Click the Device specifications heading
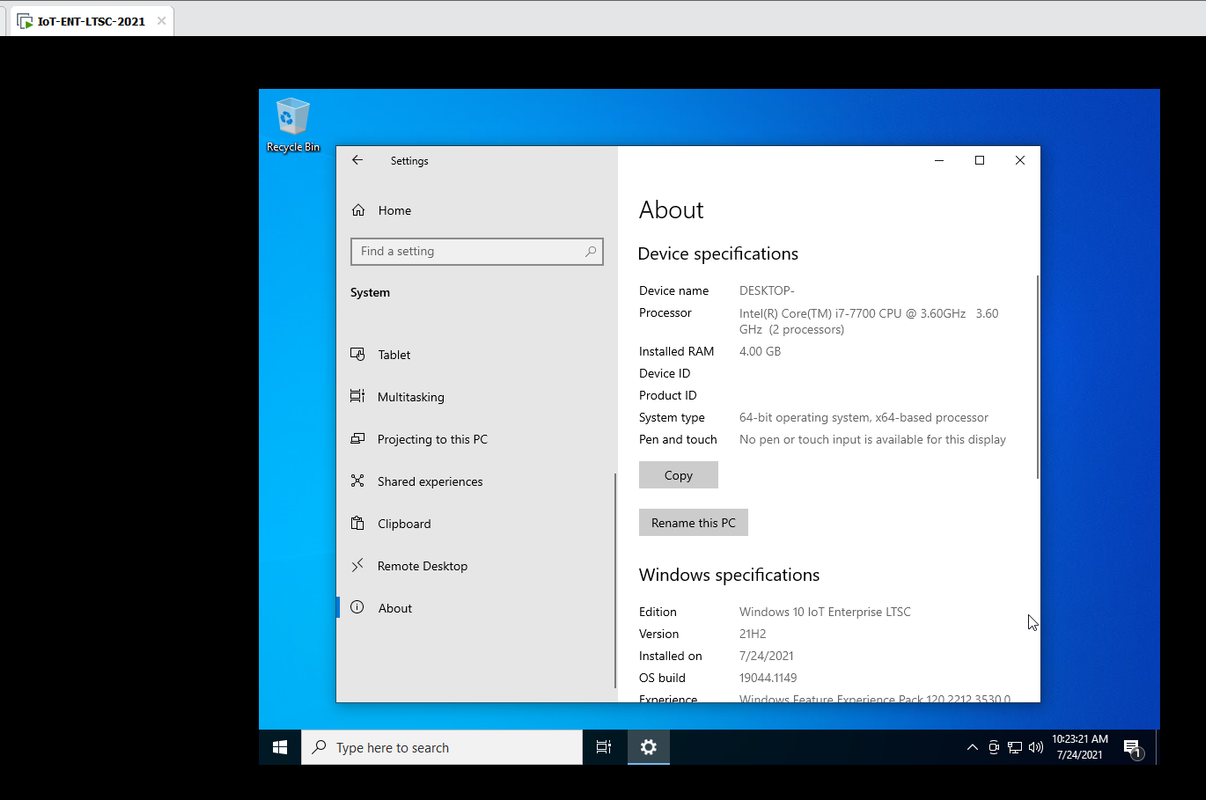The image size is (1206, 800). (718, 254)
